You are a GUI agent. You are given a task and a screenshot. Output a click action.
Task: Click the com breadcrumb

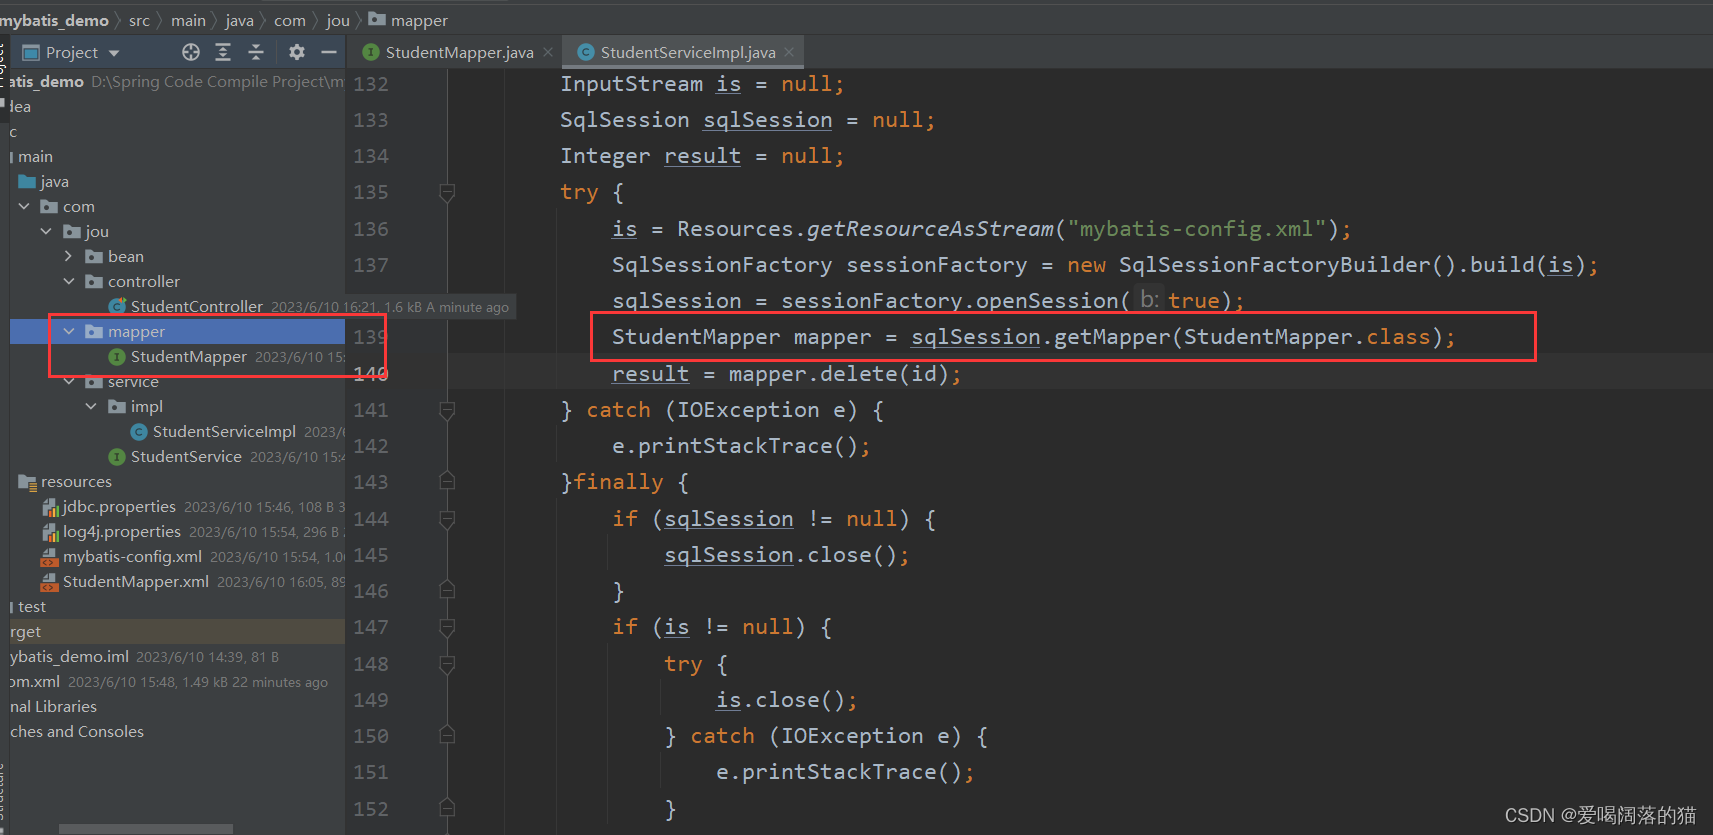tap(289, 20)
